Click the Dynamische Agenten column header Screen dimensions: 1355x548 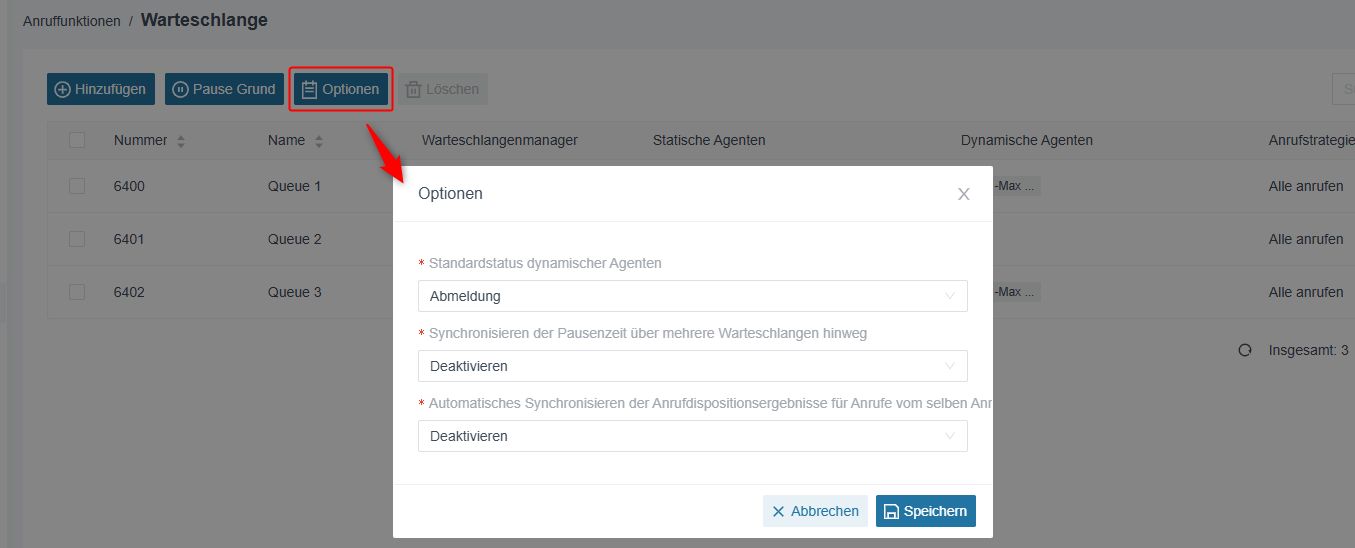(1027, 140)
